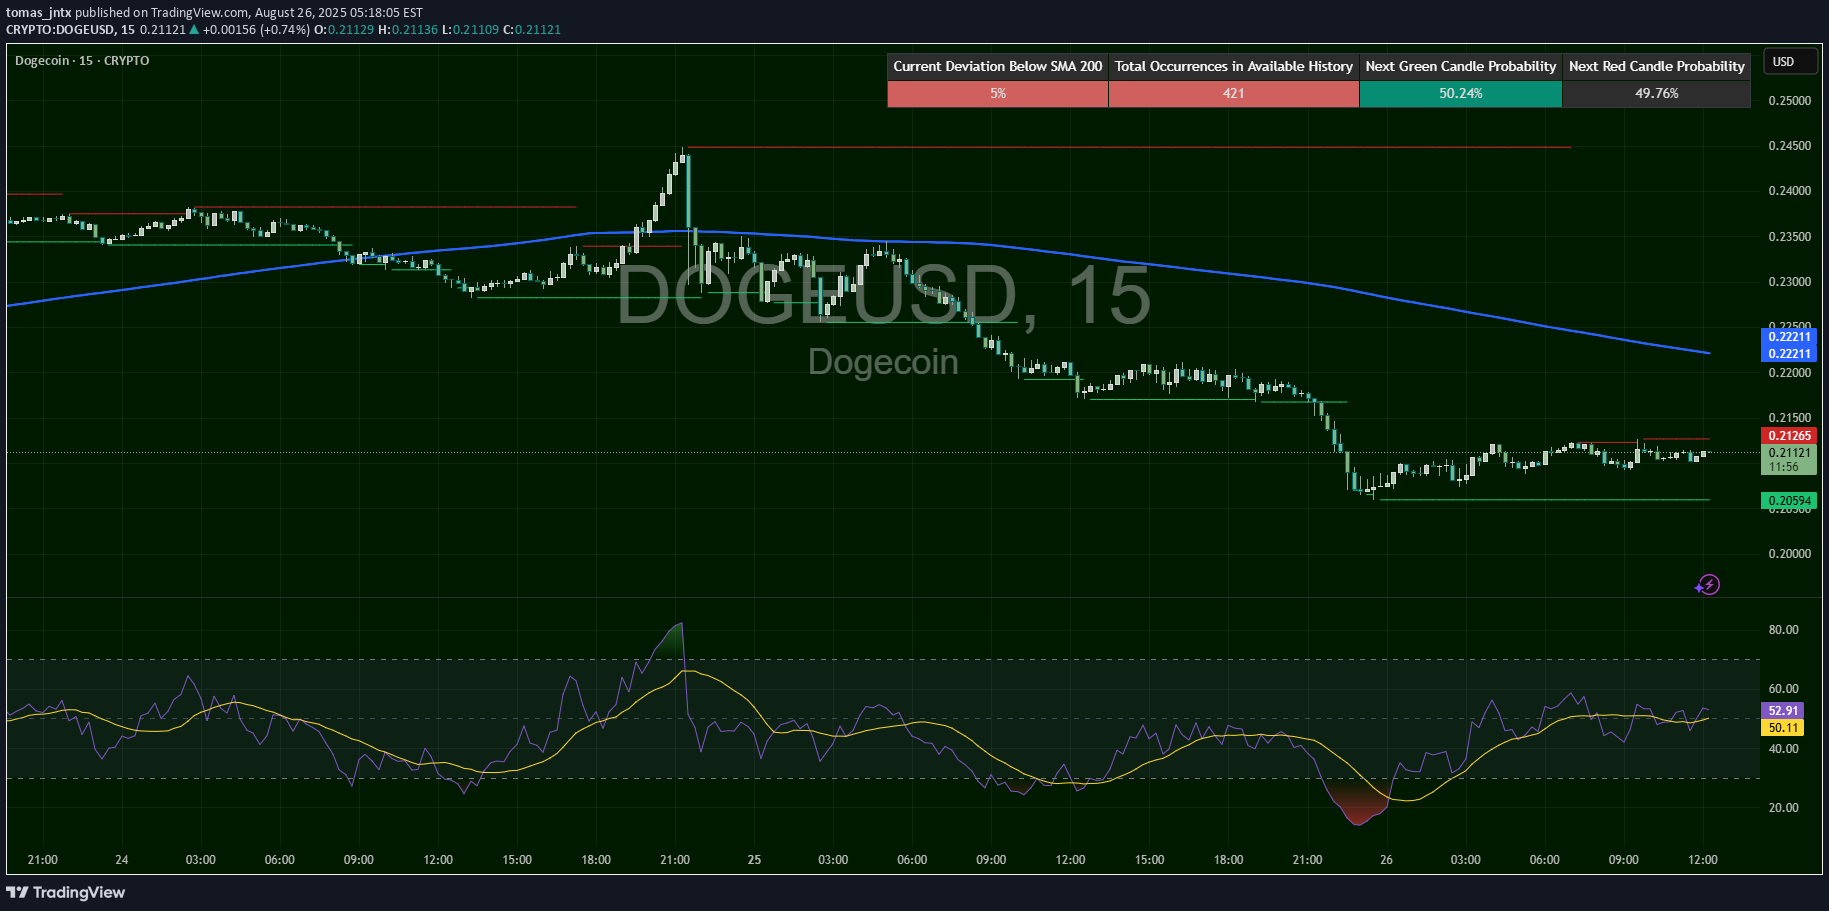Click the purple 52.91 RSI label
The width and height of the screenshot is (1829, 911).
point(1783,711)
